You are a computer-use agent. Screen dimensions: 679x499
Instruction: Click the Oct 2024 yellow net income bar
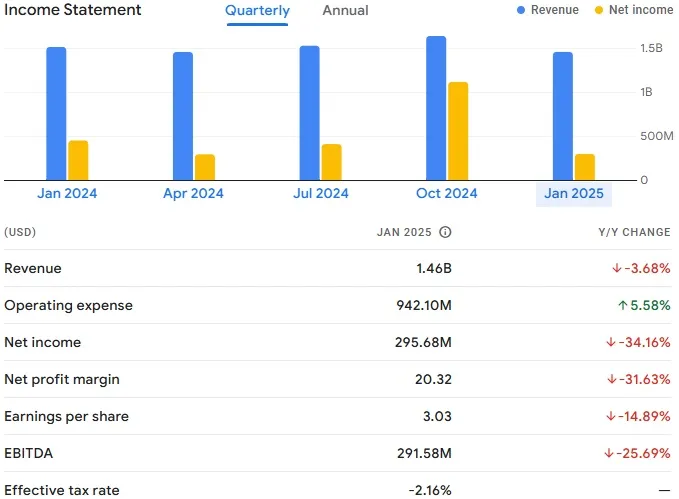[x=458, y=131]
